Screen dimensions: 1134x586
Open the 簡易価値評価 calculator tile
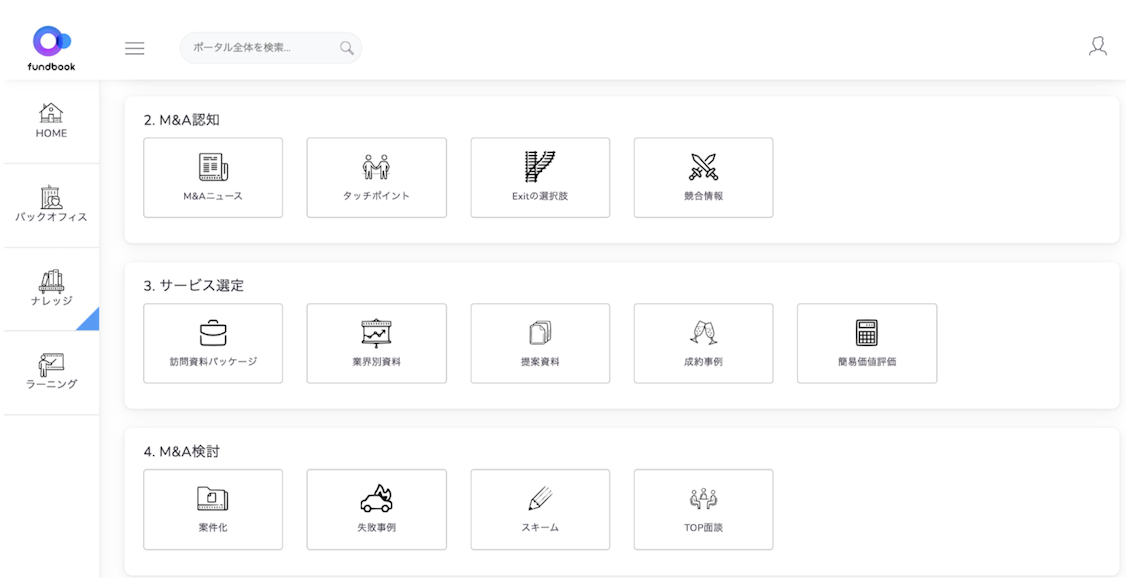(x=867, y=344)
